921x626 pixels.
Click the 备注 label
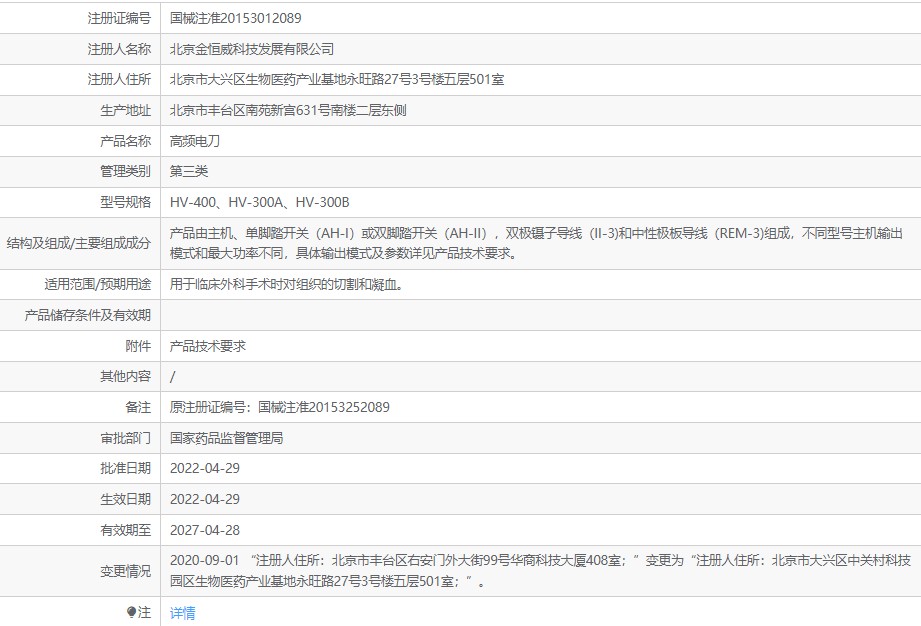tap(138, 407)
